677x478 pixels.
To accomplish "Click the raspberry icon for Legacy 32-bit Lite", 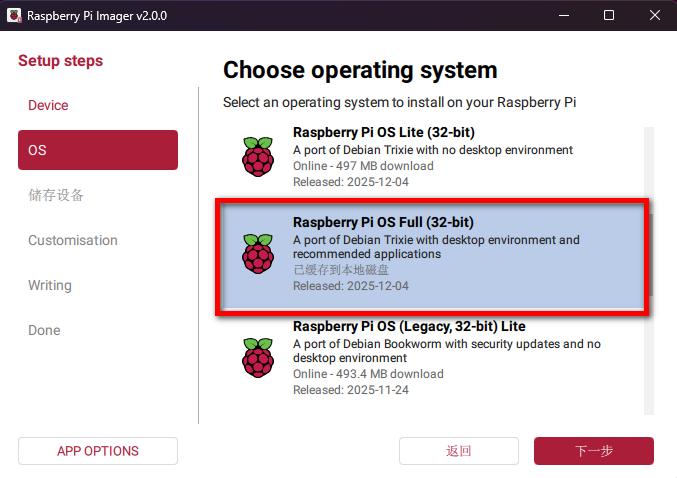I will 258,358.
